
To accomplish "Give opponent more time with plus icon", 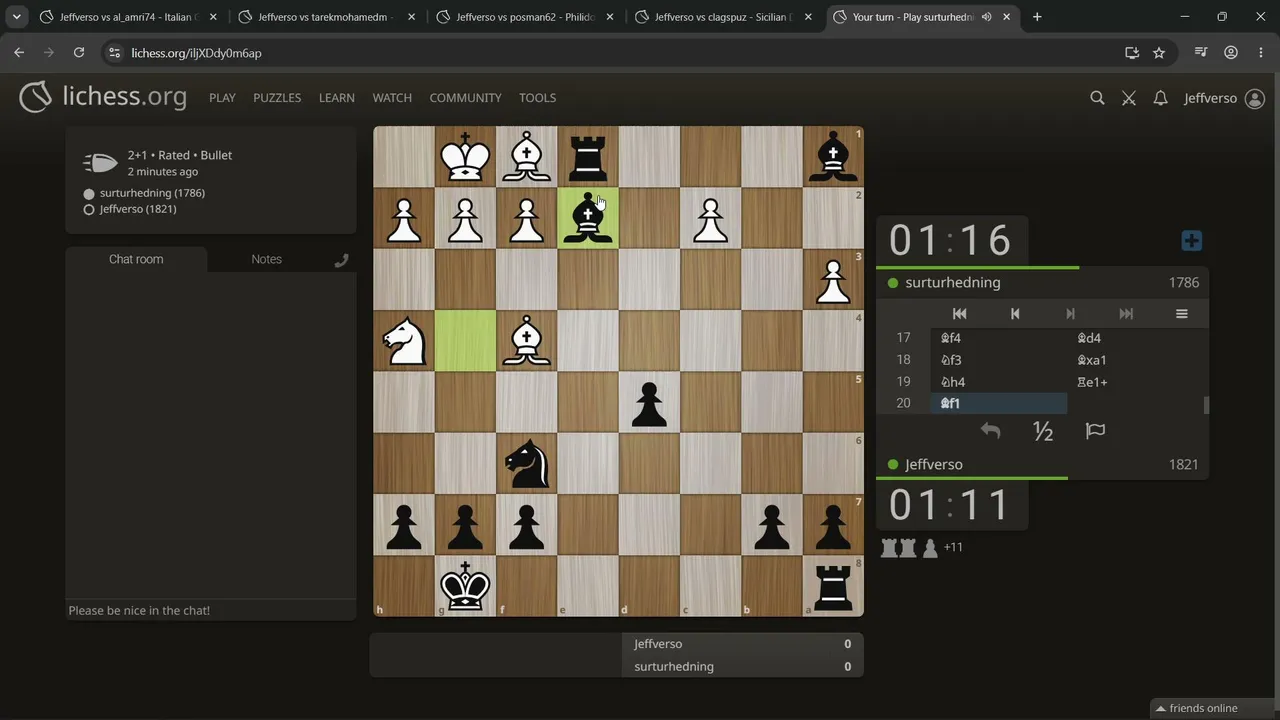I will coord(1191,241).
